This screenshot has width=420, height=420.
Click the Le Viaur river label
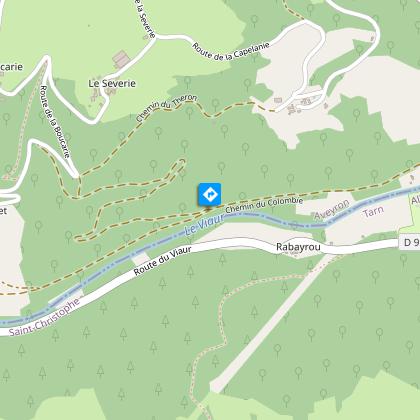204,225
